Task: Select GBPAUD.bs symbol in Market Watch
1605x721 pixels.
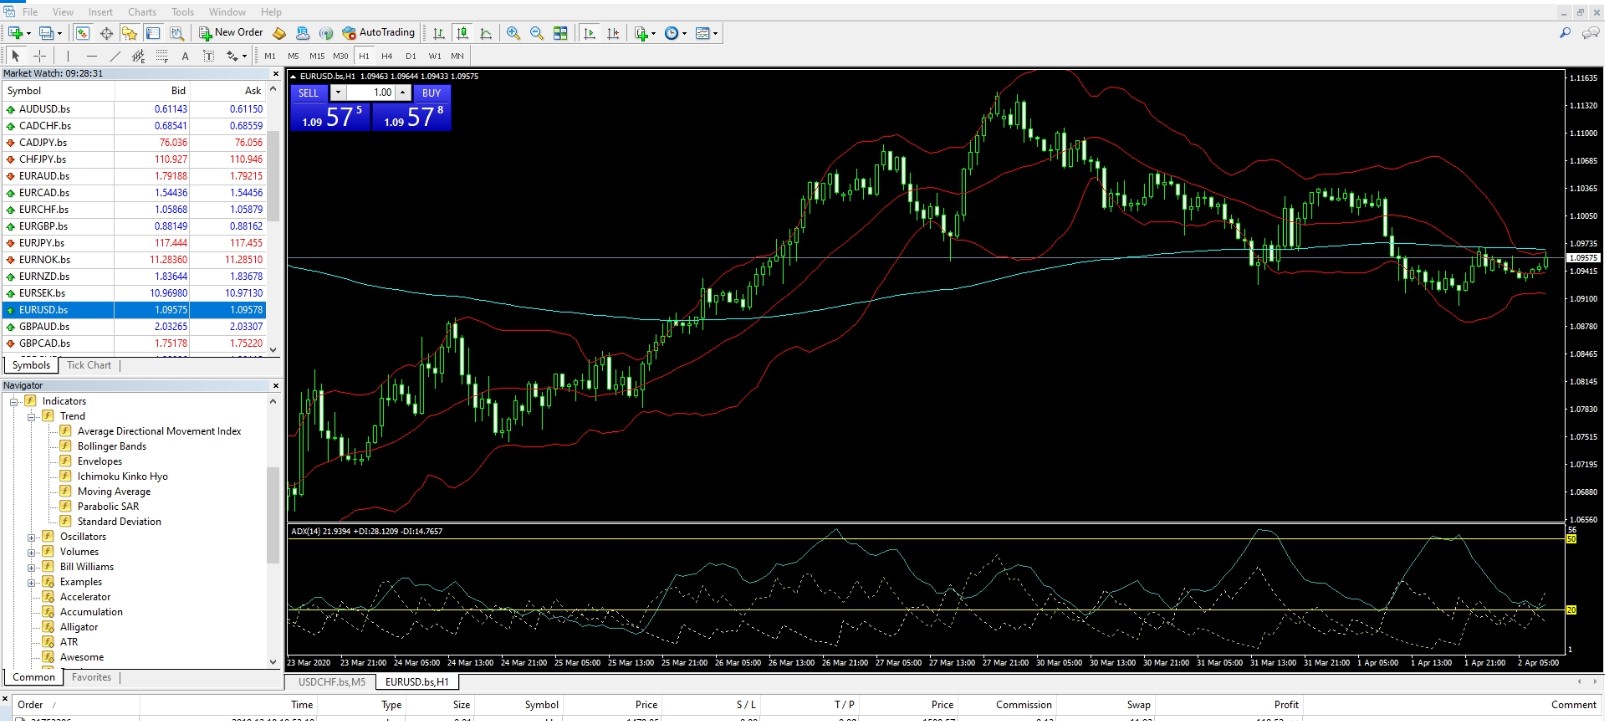Action: pos(44,327)
